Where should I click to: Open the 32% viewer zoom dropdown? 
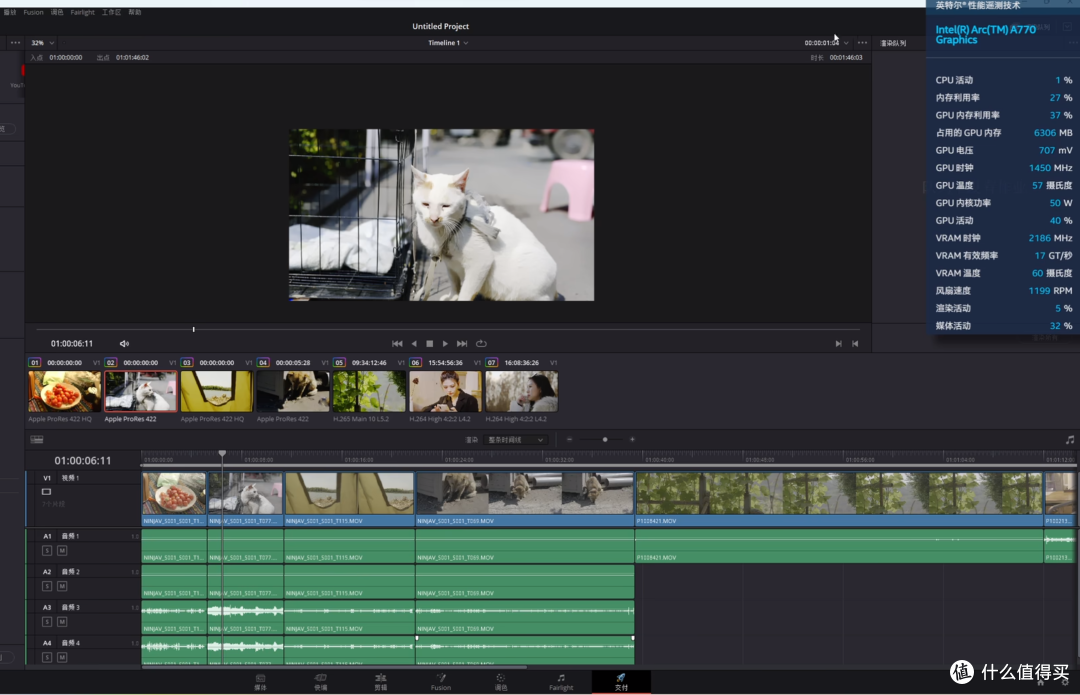[x=43, y=43]
